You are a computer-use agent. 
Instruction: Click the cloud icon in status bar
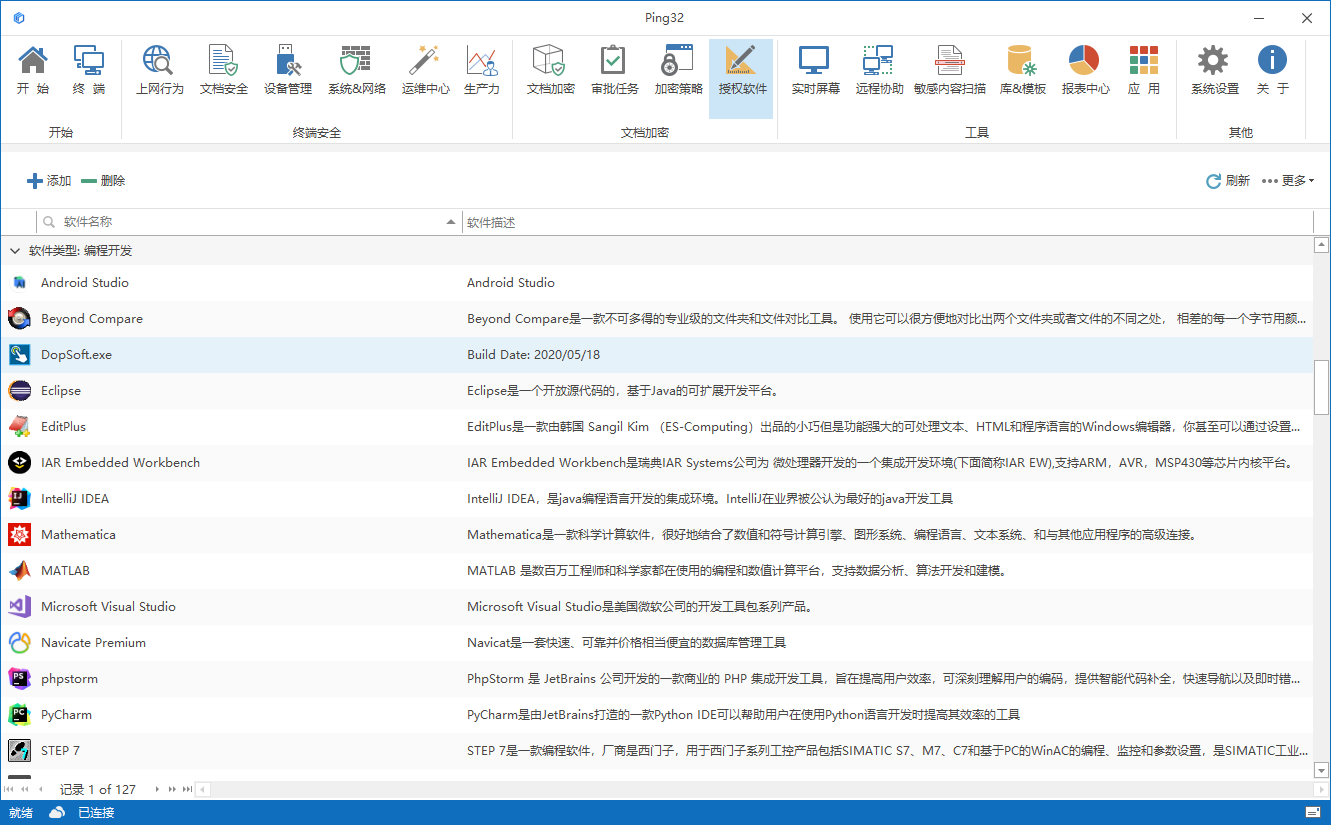(57, 812)
